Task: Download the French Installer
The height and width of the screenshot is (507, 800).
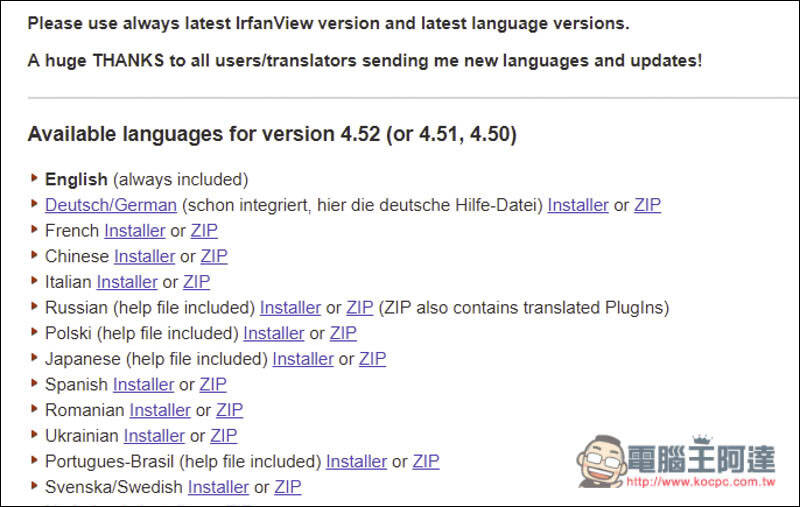Action: point(135,231)
